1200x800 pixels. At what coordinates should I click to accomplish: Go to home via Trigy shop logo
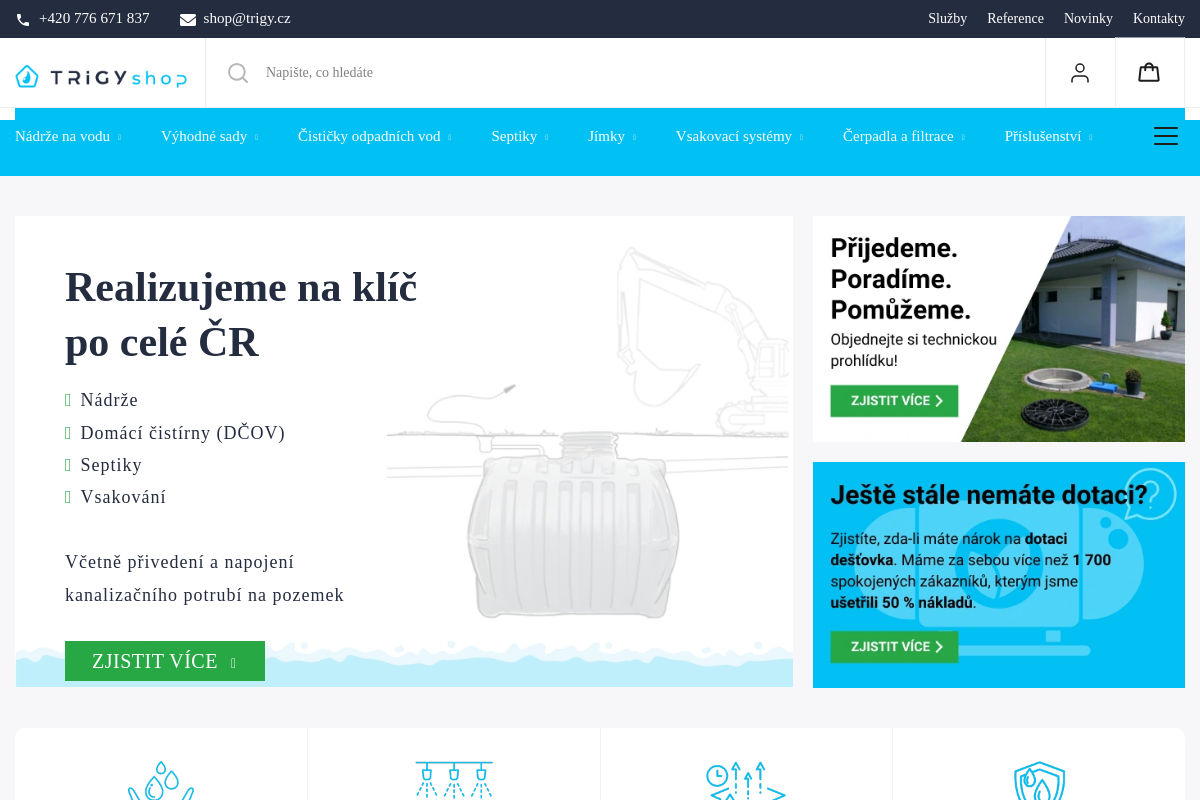(x=101, y=77)
